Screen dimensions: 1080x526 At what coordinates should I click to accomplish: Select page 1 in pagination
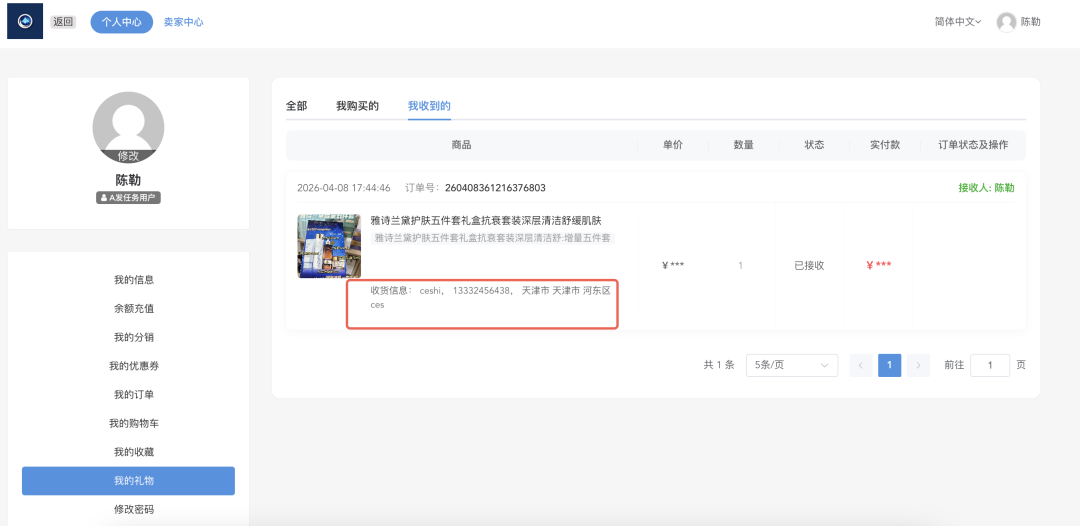(889, 366)
